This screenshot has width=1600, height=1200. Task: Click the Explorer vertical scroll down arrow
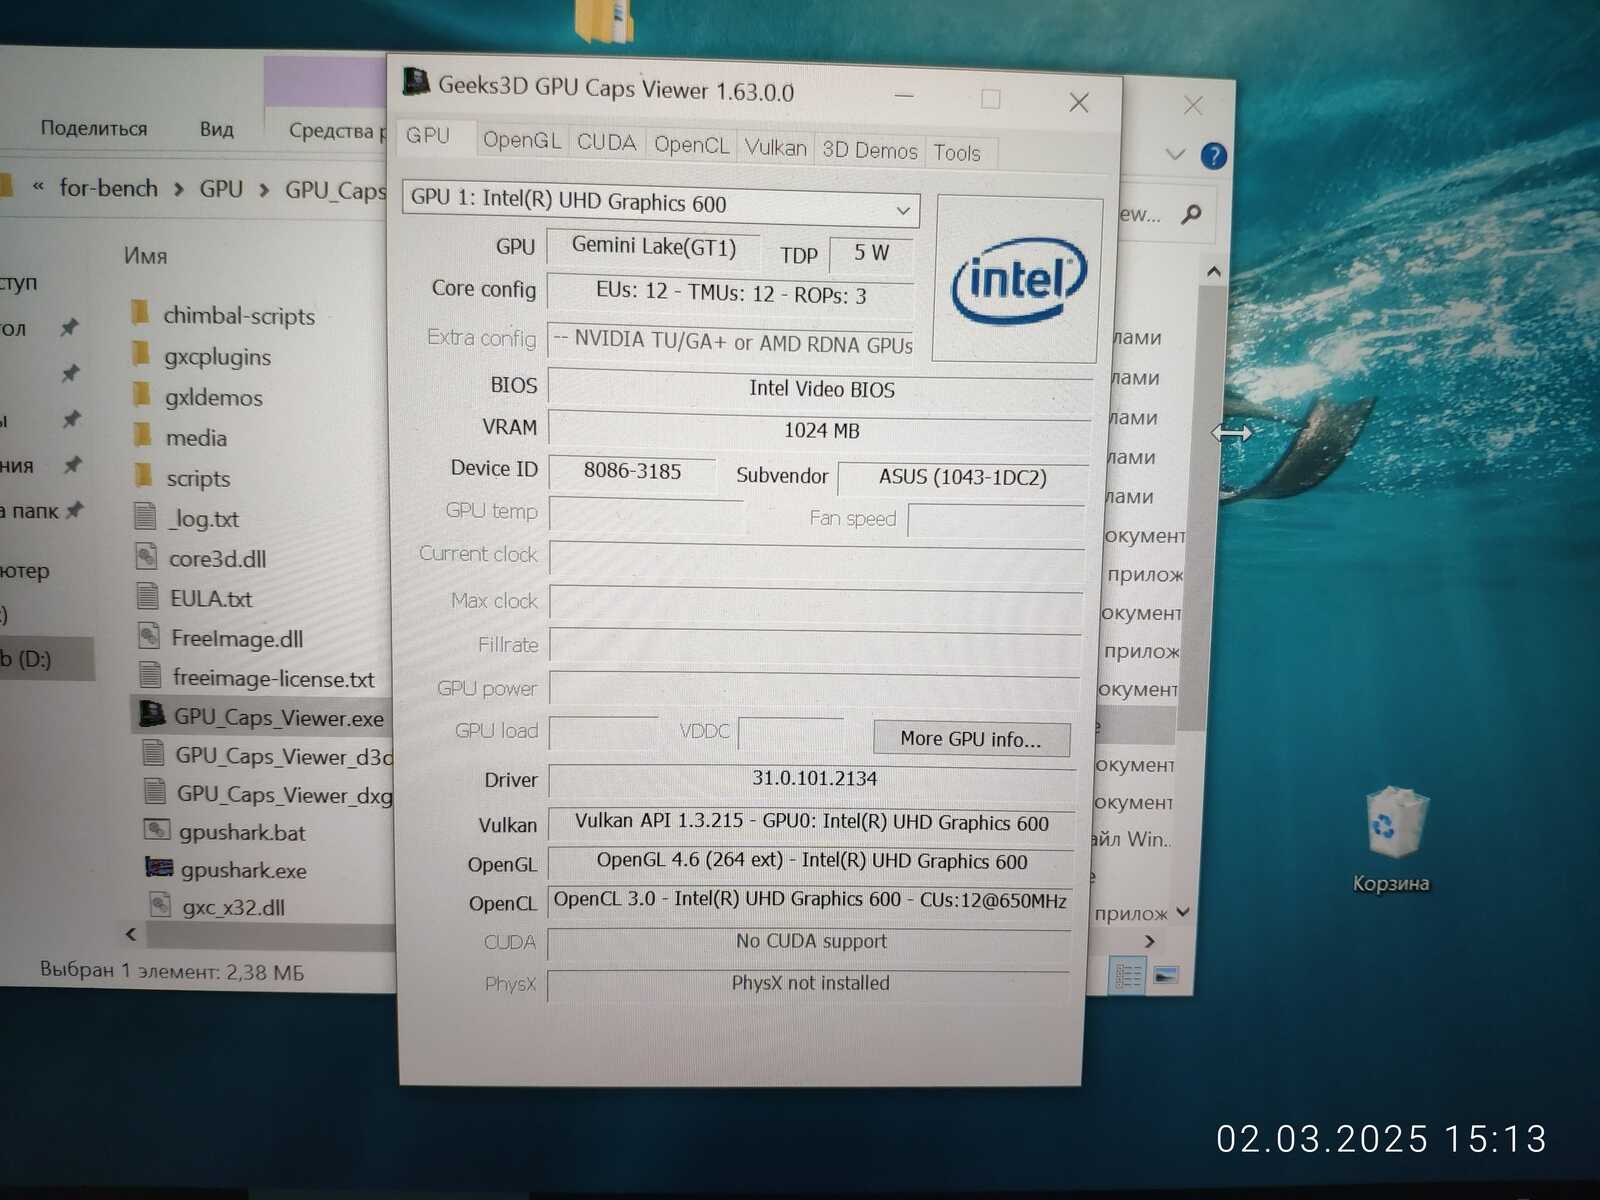[1183, 912]
